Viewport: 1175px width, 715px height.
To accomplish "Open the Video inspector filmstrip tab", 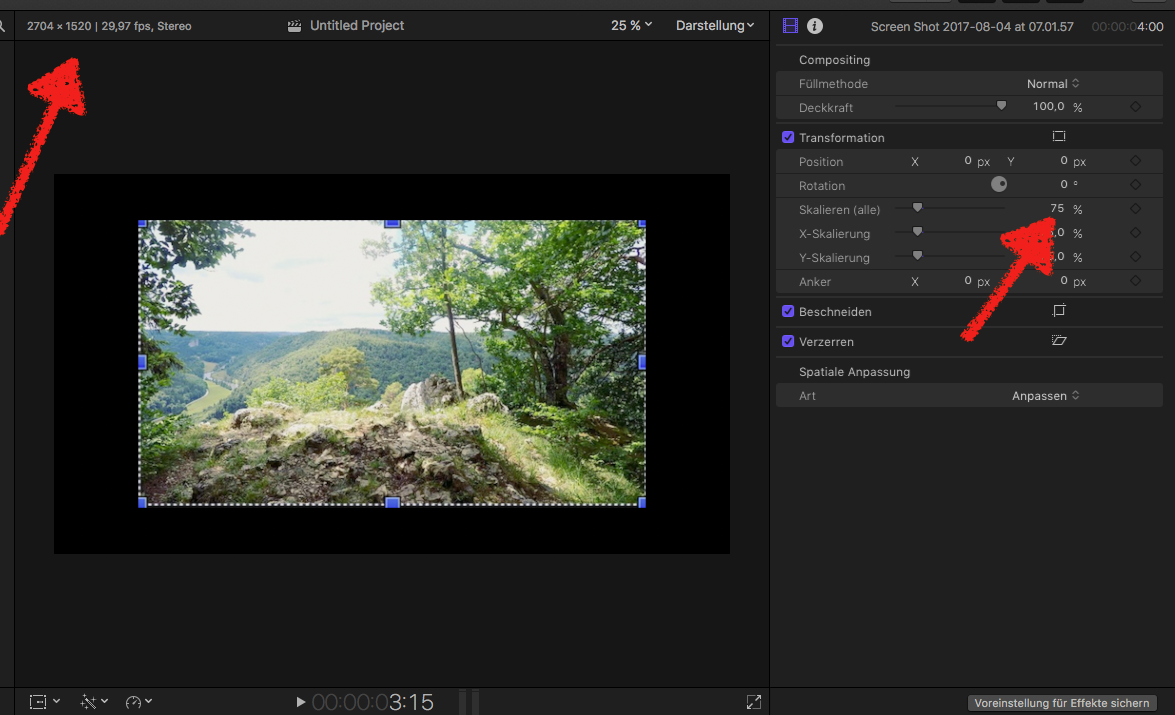I will click(791, 26).
